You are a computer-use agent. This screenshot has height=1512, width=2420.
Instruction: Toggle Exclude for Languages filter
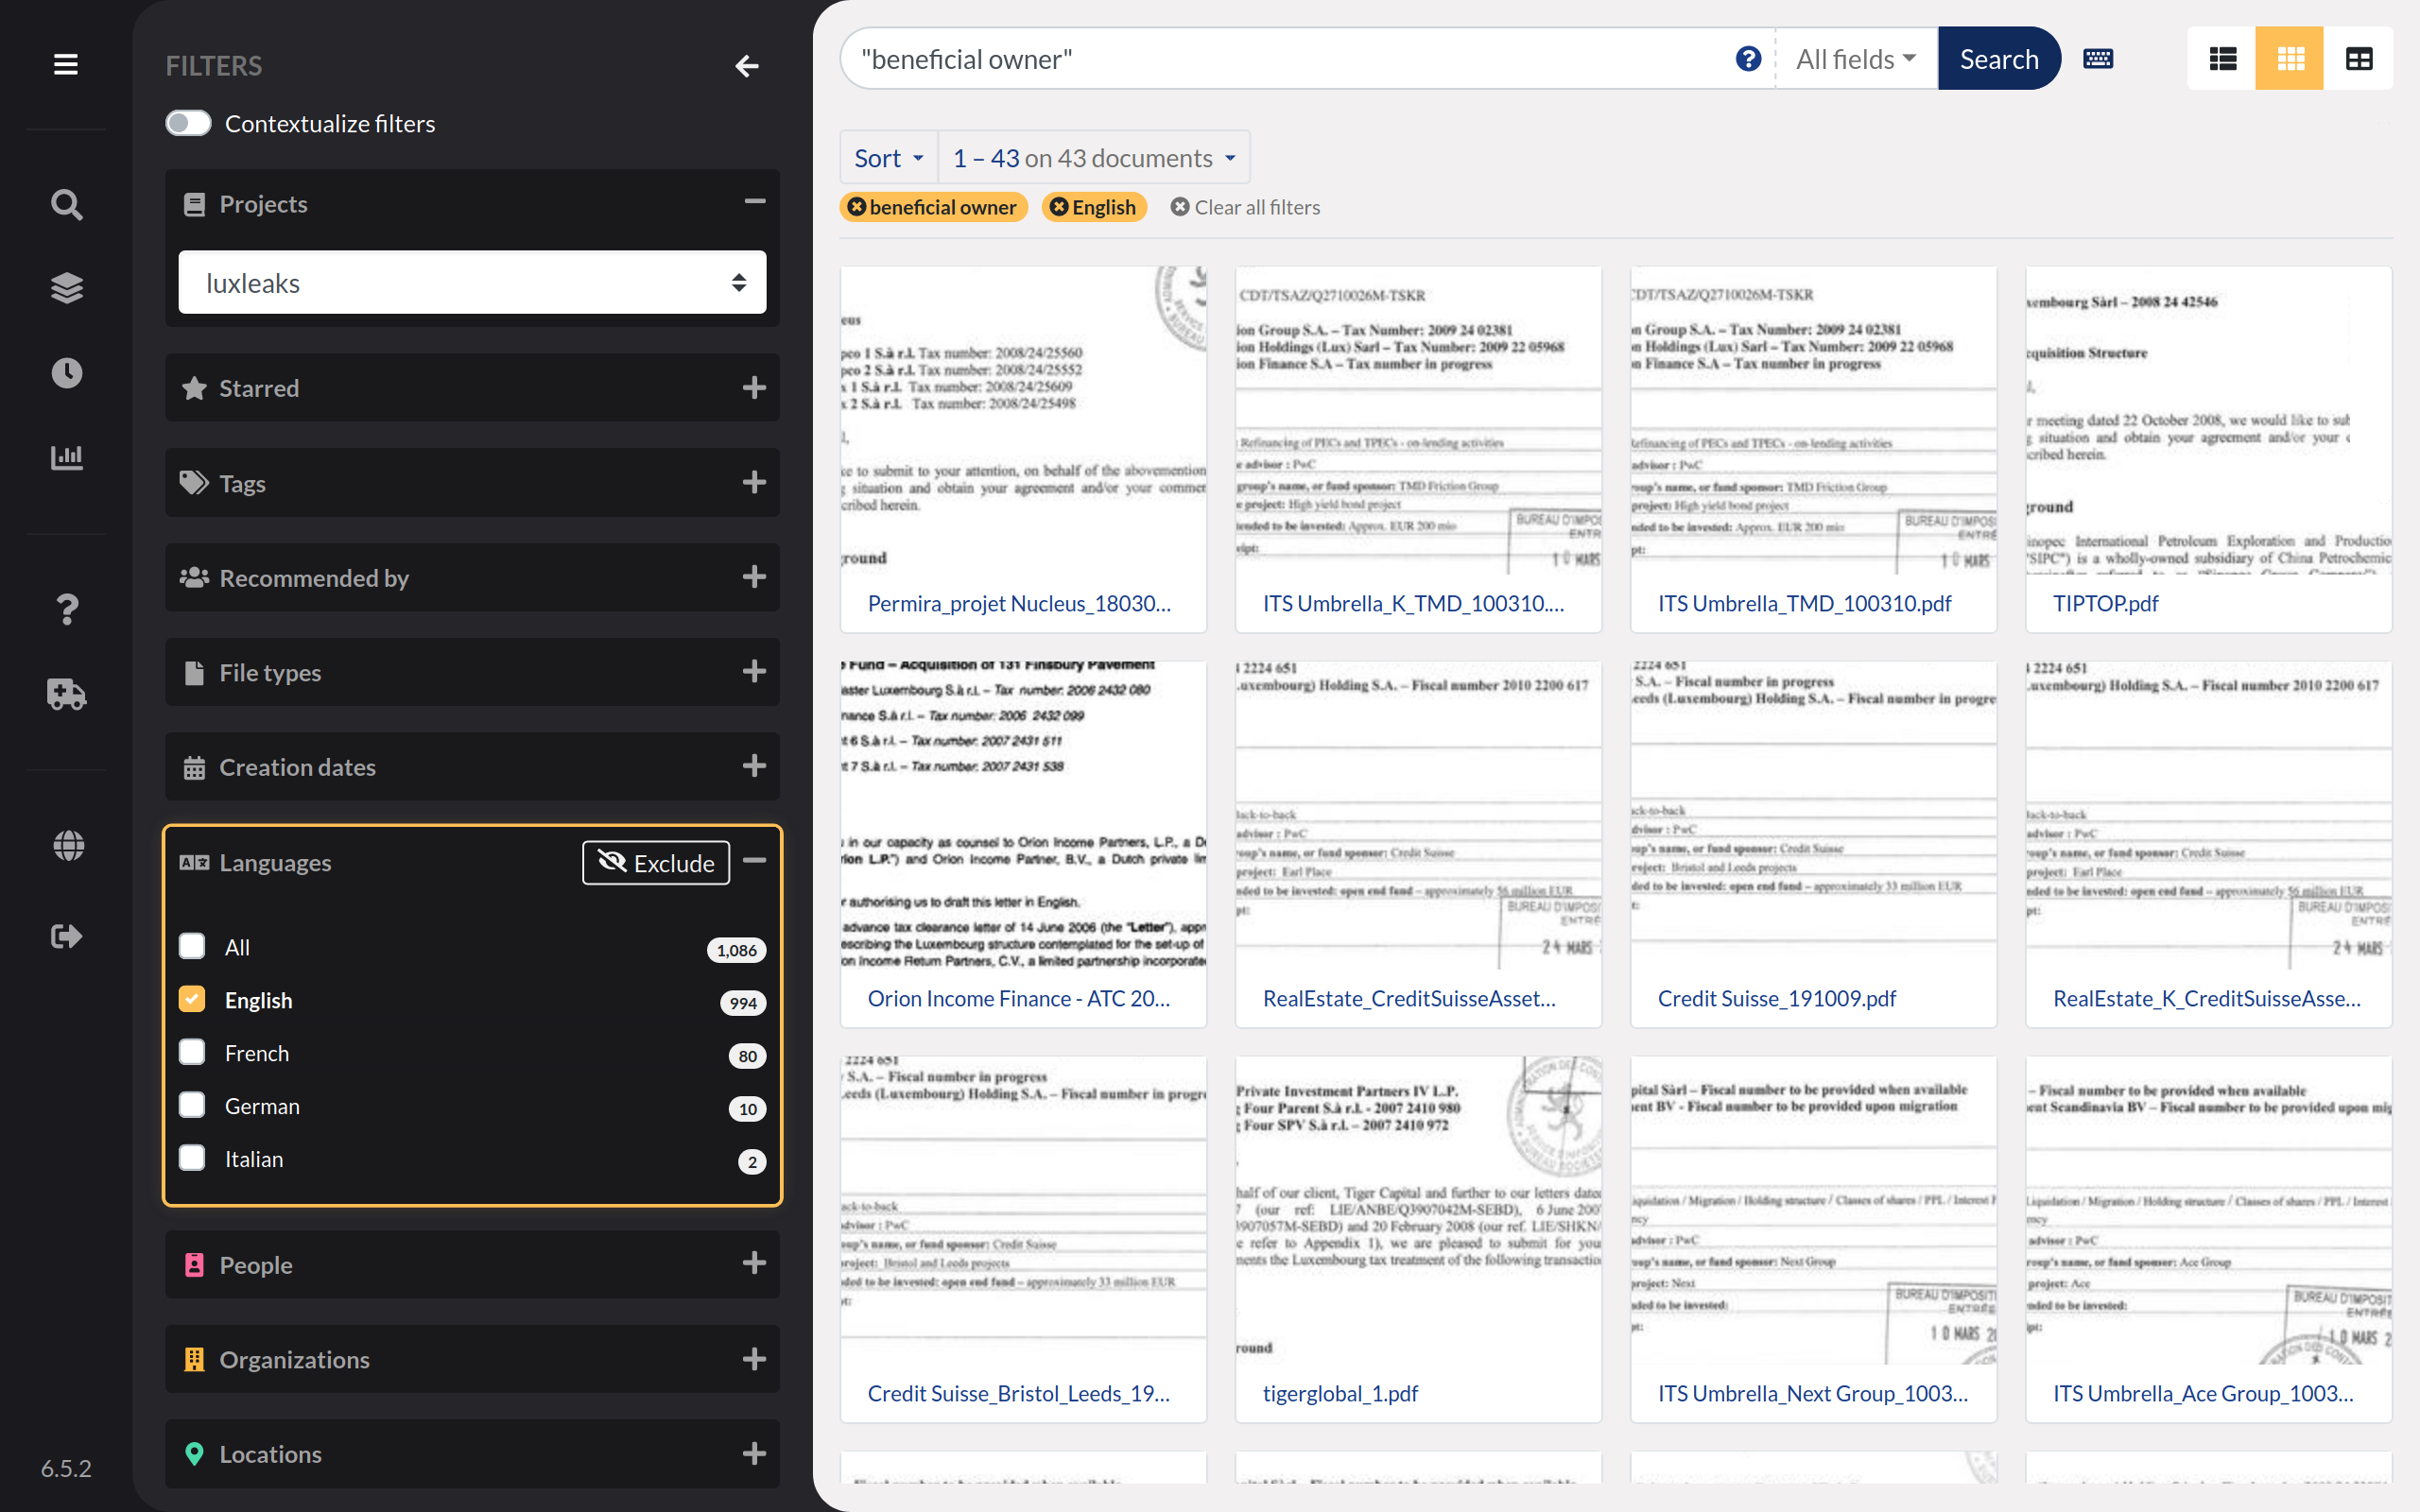[x=656, y=863]
